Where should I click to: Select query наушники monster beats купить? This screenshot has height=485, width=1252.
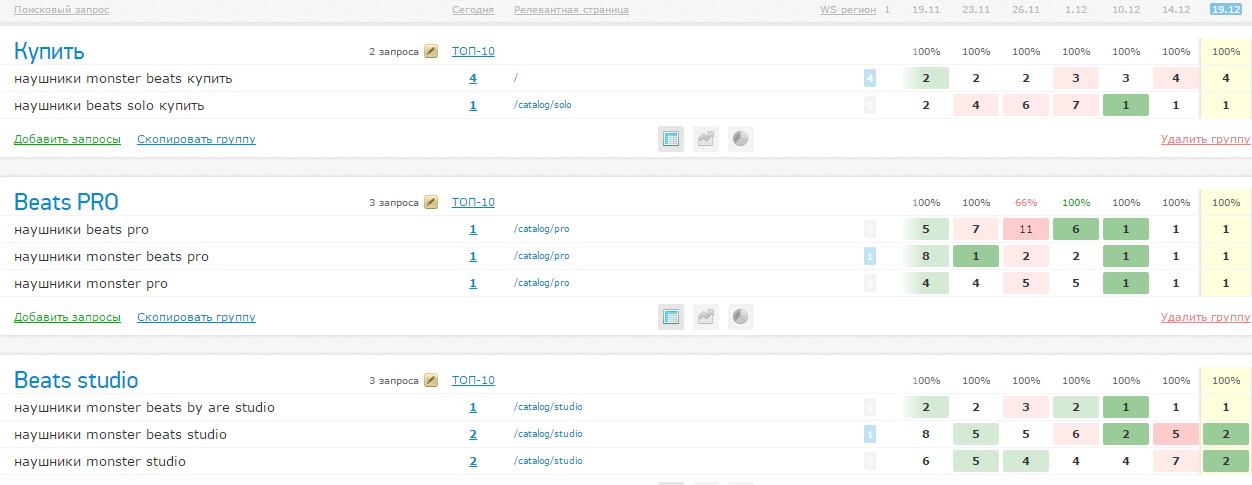point(124,78)
